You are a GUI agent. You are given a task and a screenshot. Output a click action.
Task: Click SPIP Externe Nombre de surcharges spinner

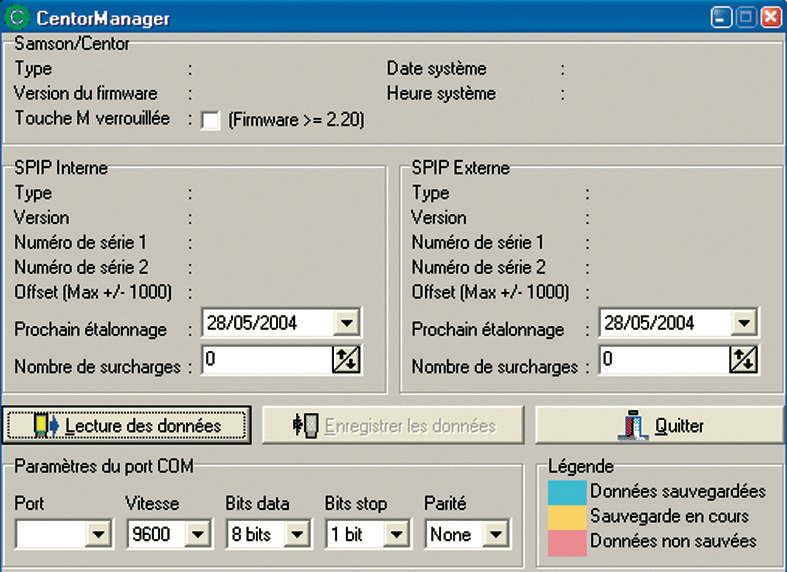click(743, 359)
